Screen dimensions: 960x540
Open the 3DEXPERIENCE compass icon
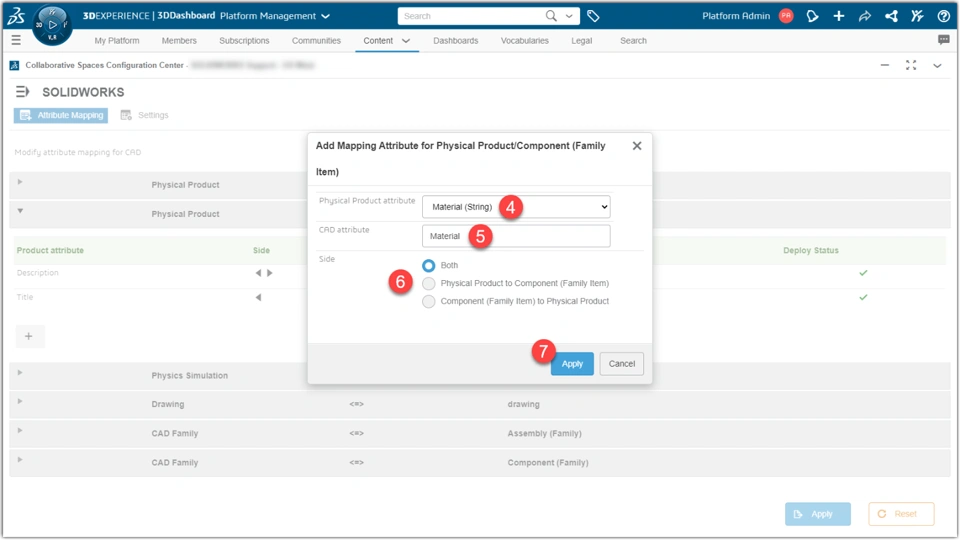click(52, 25)
